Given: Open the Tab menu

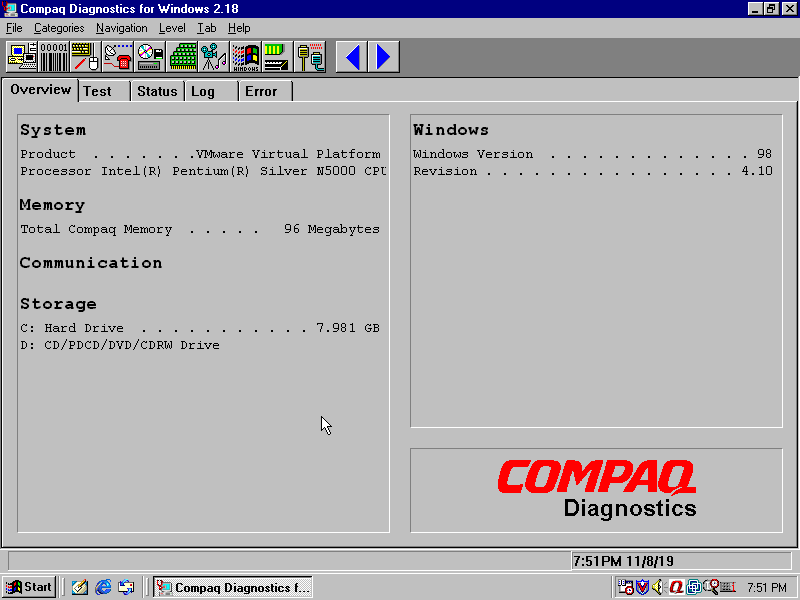Looking at the screenshot, I should point(207,28).
